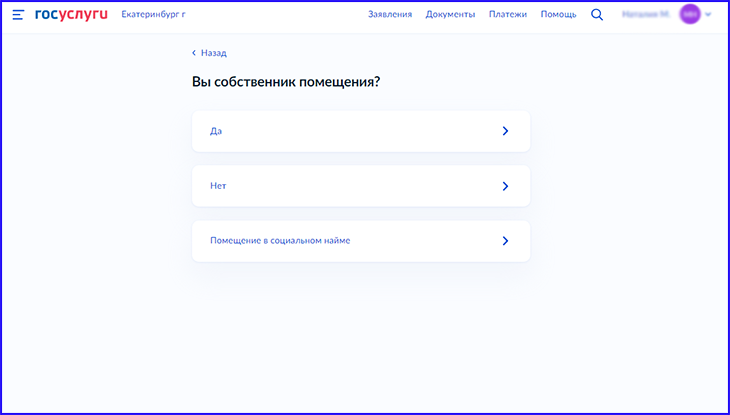Viewport: 730px width, 415px height.
Task: Open the Помощь section
Action: pyautogui.click(x=559, y=15)
